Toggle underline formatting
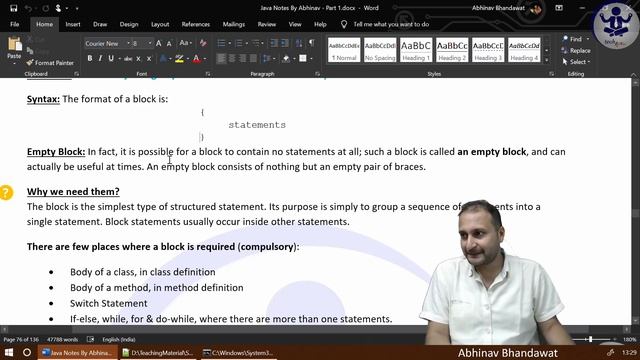This screenshot has width=640, height=360. [x=111, y=59]
